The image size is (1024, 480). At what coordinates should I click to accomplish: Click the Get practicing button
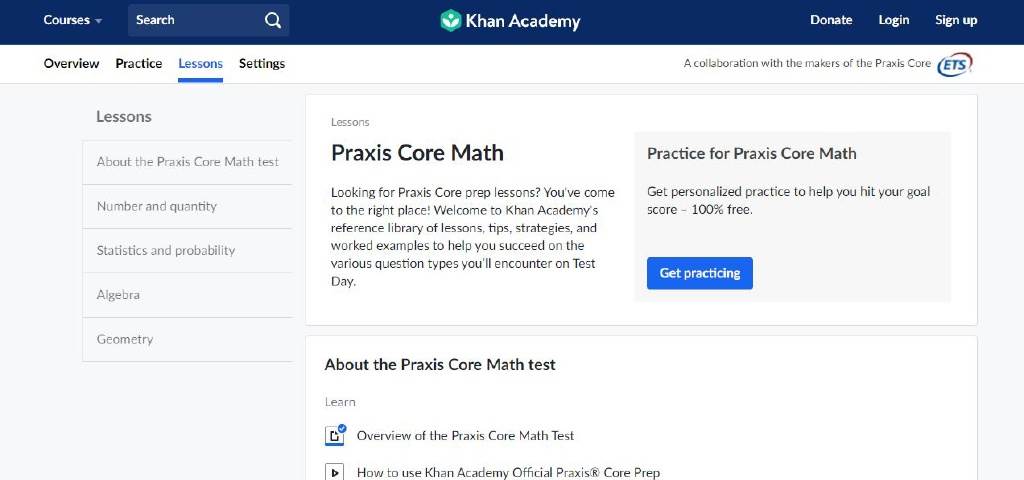coord(699,273)
